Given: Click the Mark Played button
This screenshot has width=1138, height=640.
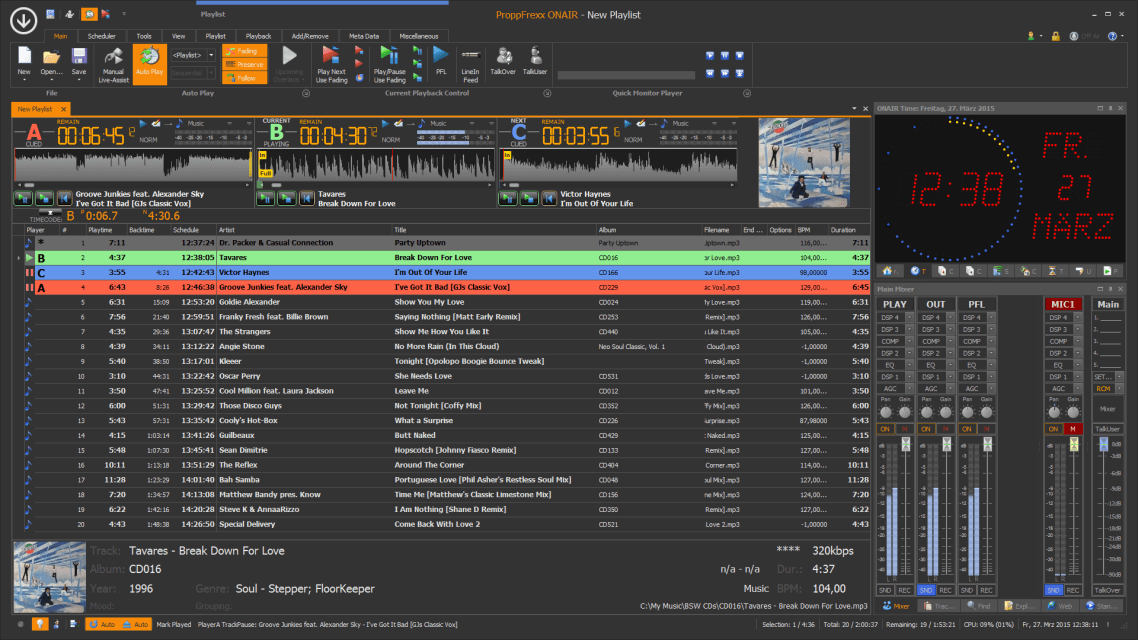Looking at the screenshot, I should 173,623.
